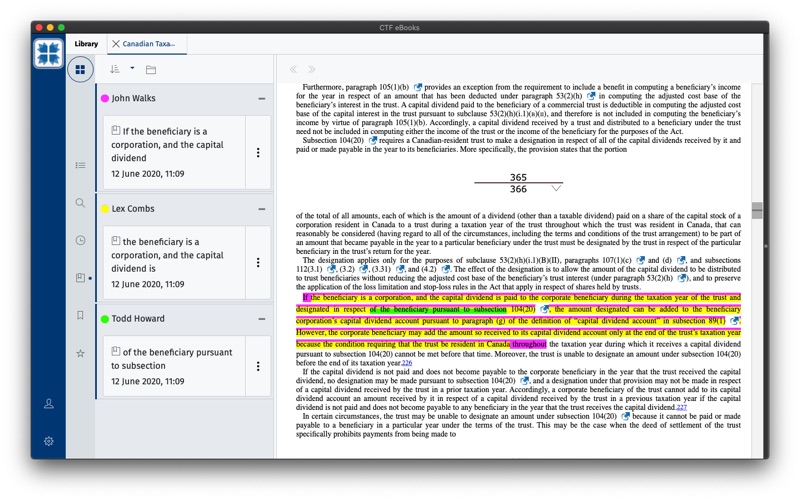Expand the 365/366 fraction dropdown arrow
Image resolution: width=800 pixels, height=500 pixels.
[556, 188]
